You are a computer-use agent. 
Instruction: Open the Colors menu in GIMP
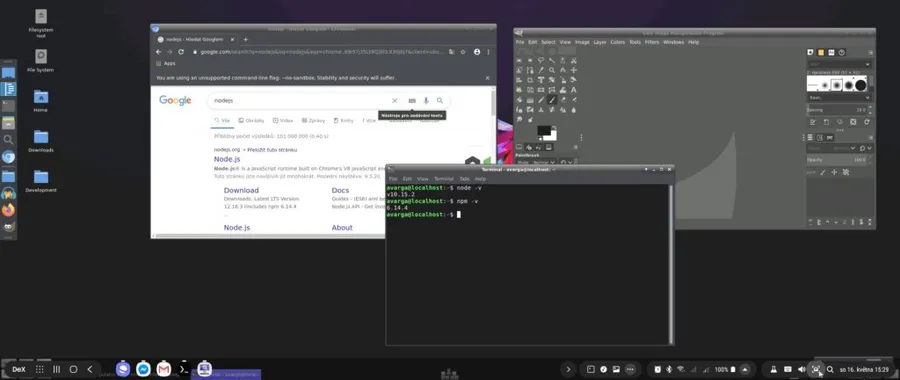point(618,42)
